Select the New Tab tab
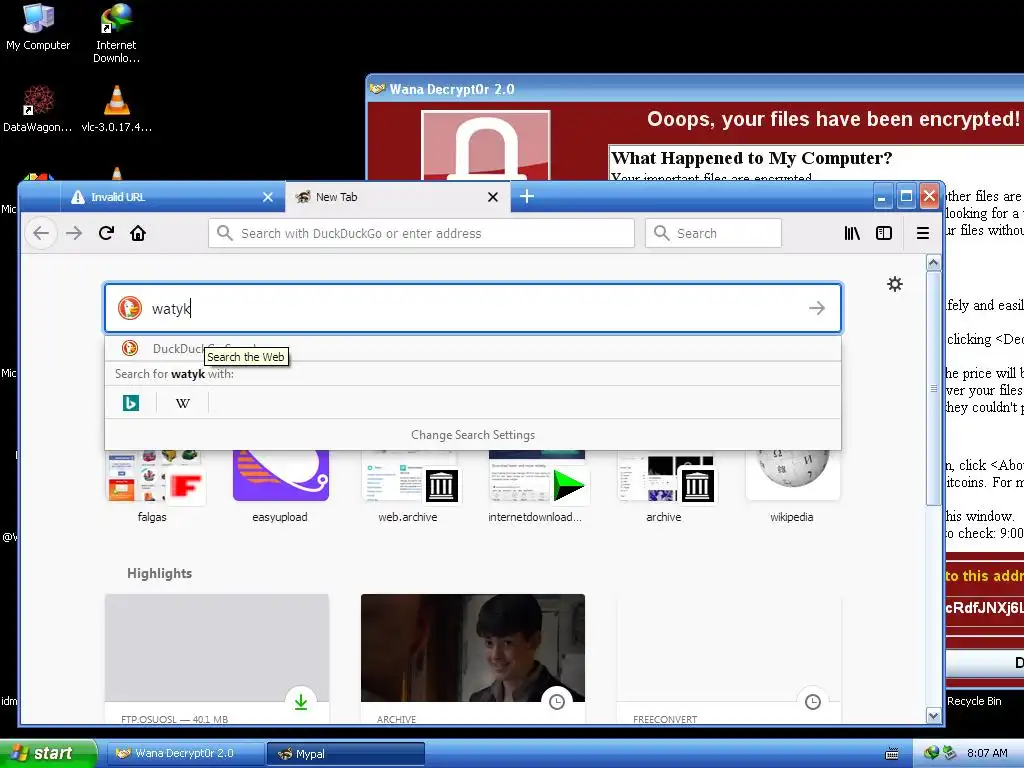 pos(397,197)
